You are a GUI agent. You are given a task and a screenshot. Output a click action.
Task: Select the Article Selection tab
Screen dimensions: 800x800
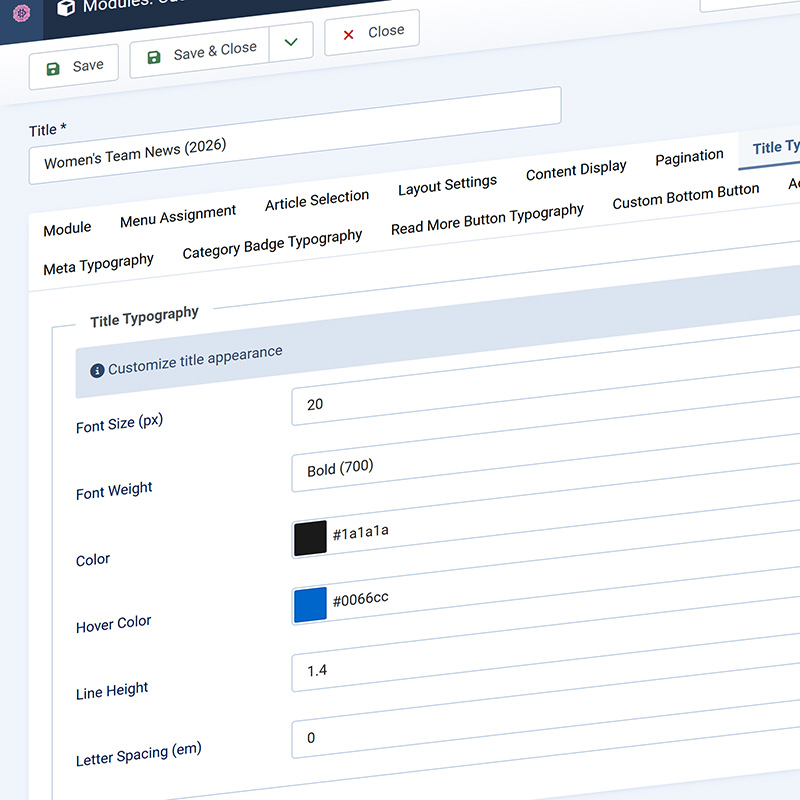pos(317,199)
